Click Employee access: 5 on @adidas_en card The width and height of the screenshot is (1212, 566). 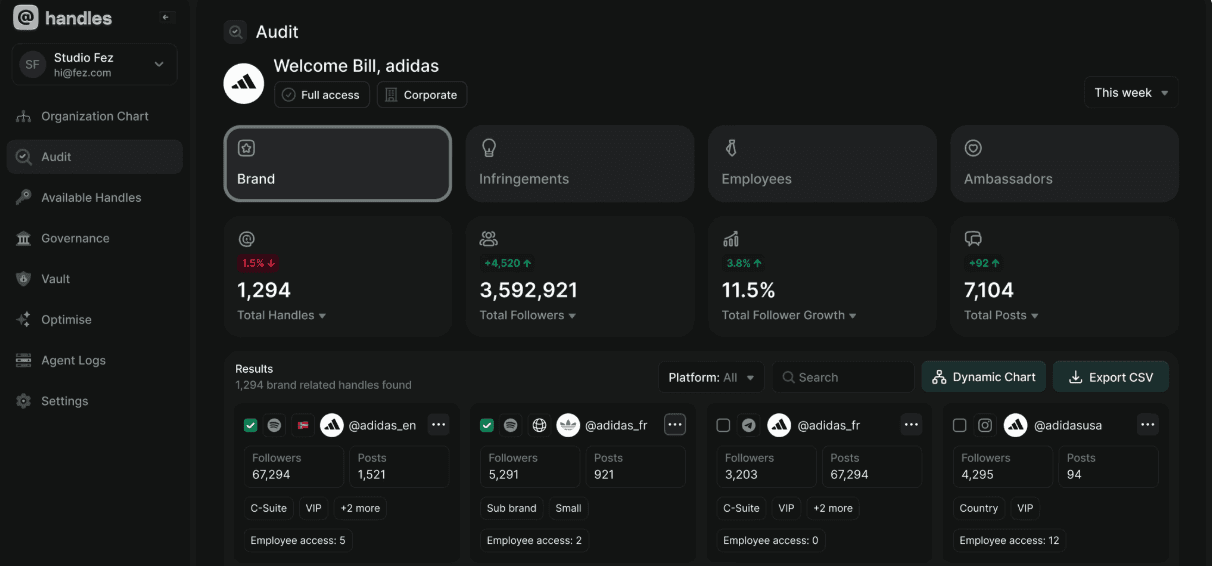(298, 540)
